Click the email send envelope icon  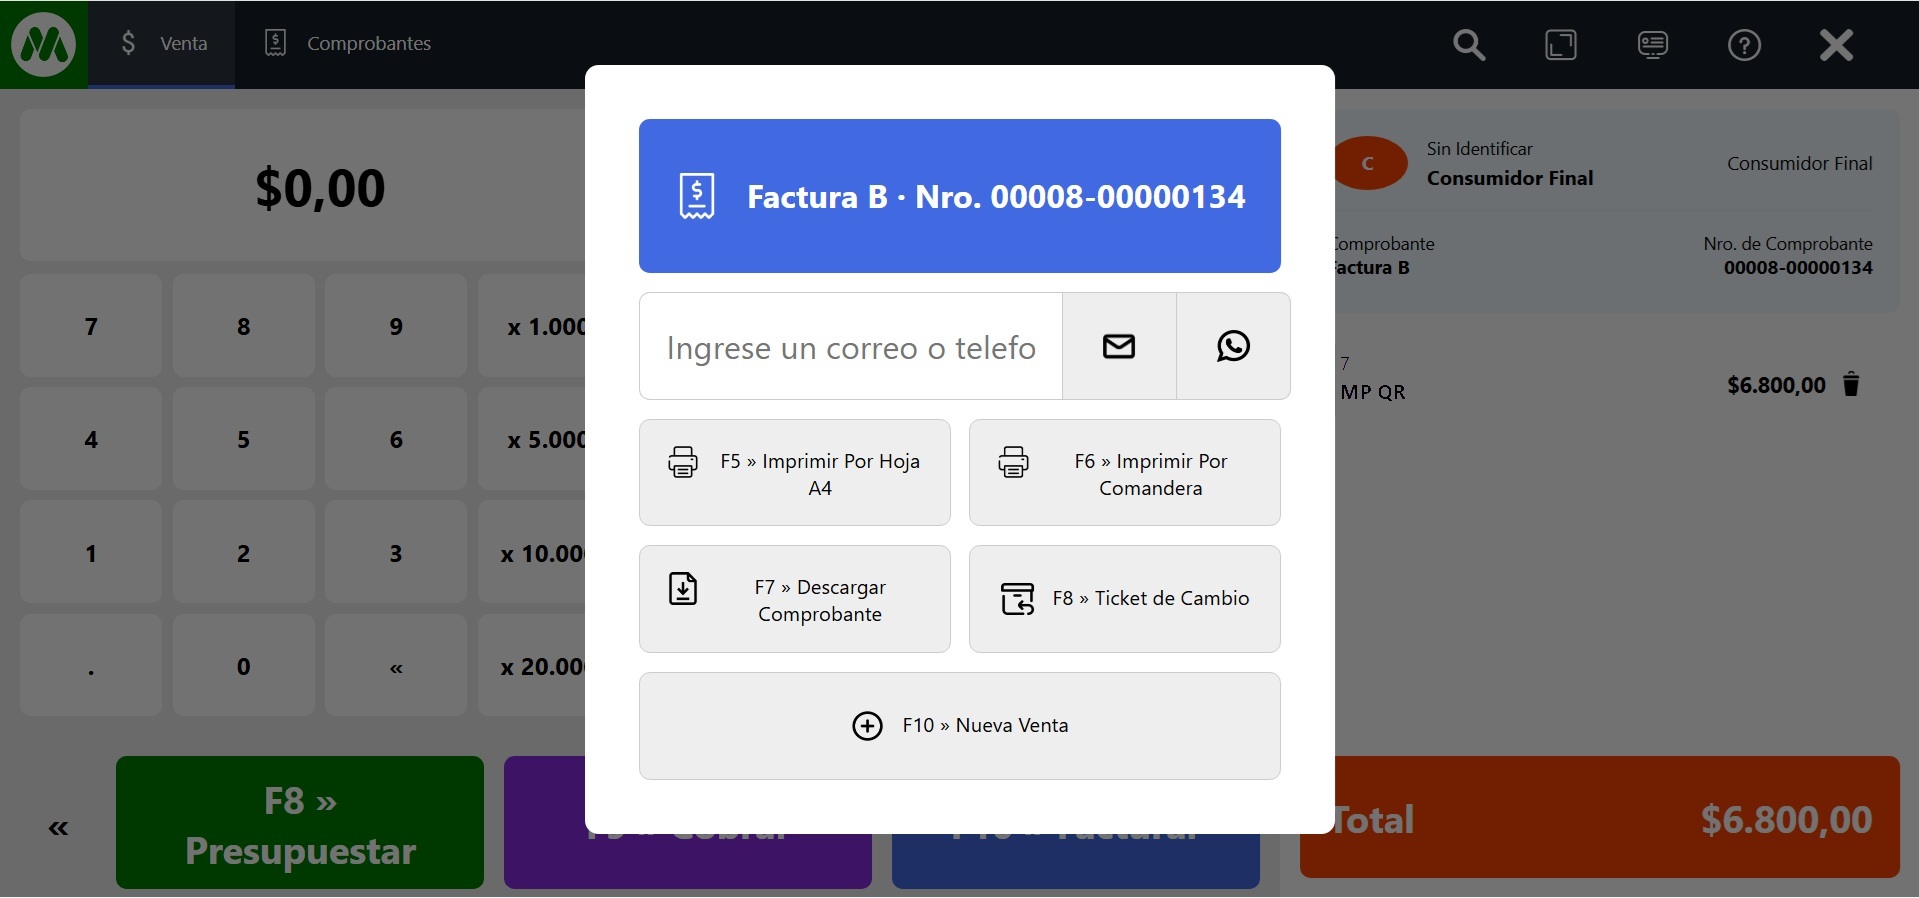coord(1119,346)
